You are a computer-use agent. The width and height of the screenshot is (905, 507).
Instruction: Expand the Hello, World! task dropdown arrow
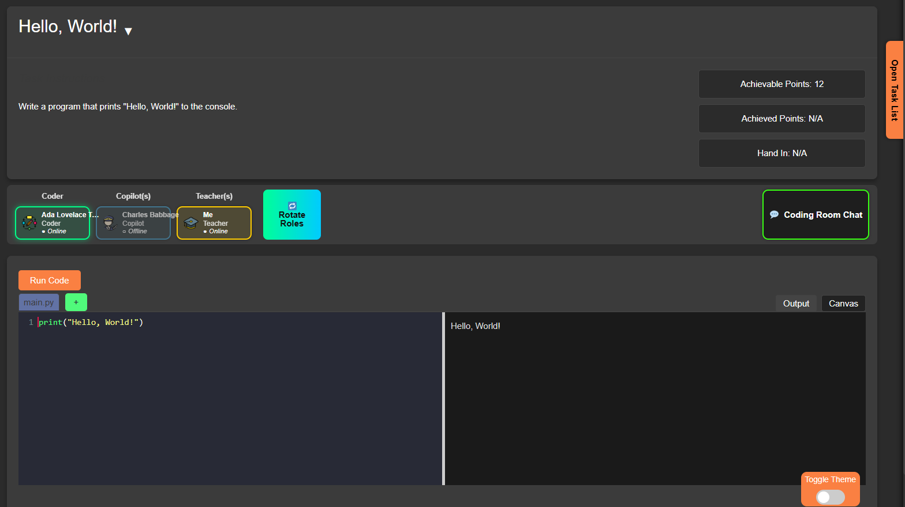pyautogui.click(x=128, y=31)
